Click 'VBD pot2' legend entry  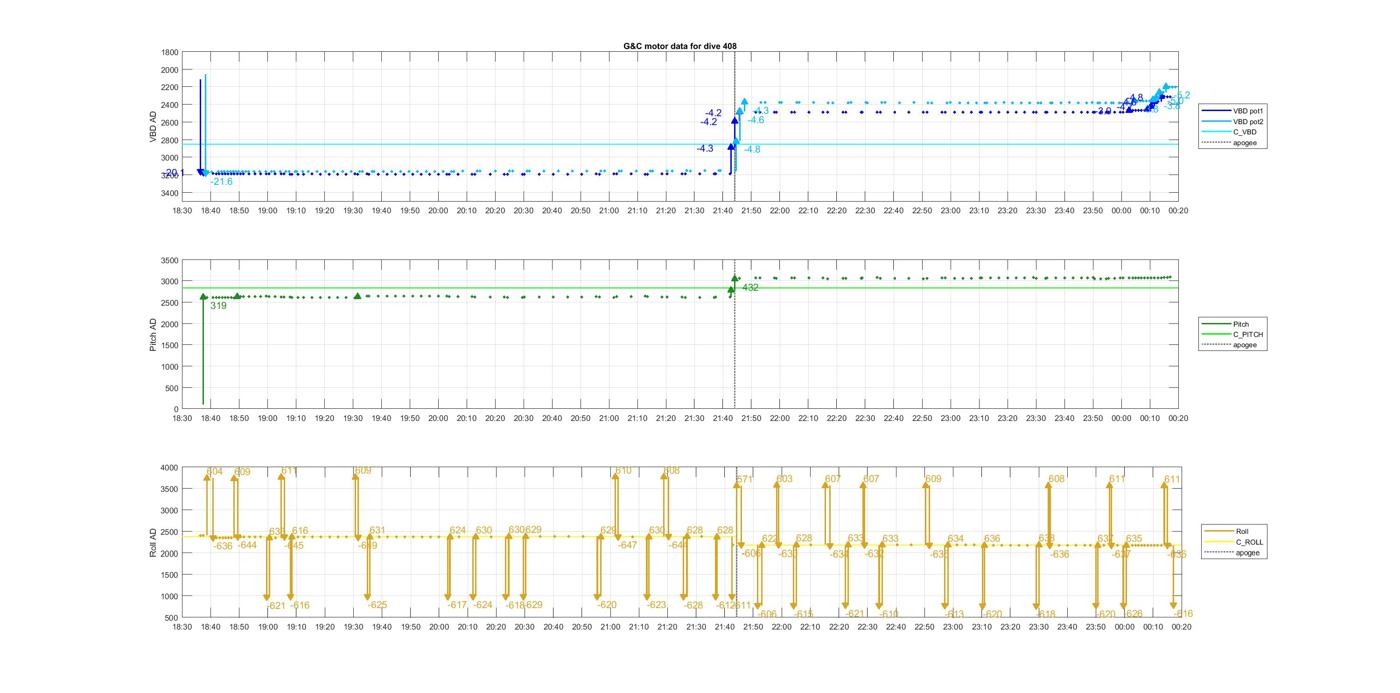(x=1249, y=121)
